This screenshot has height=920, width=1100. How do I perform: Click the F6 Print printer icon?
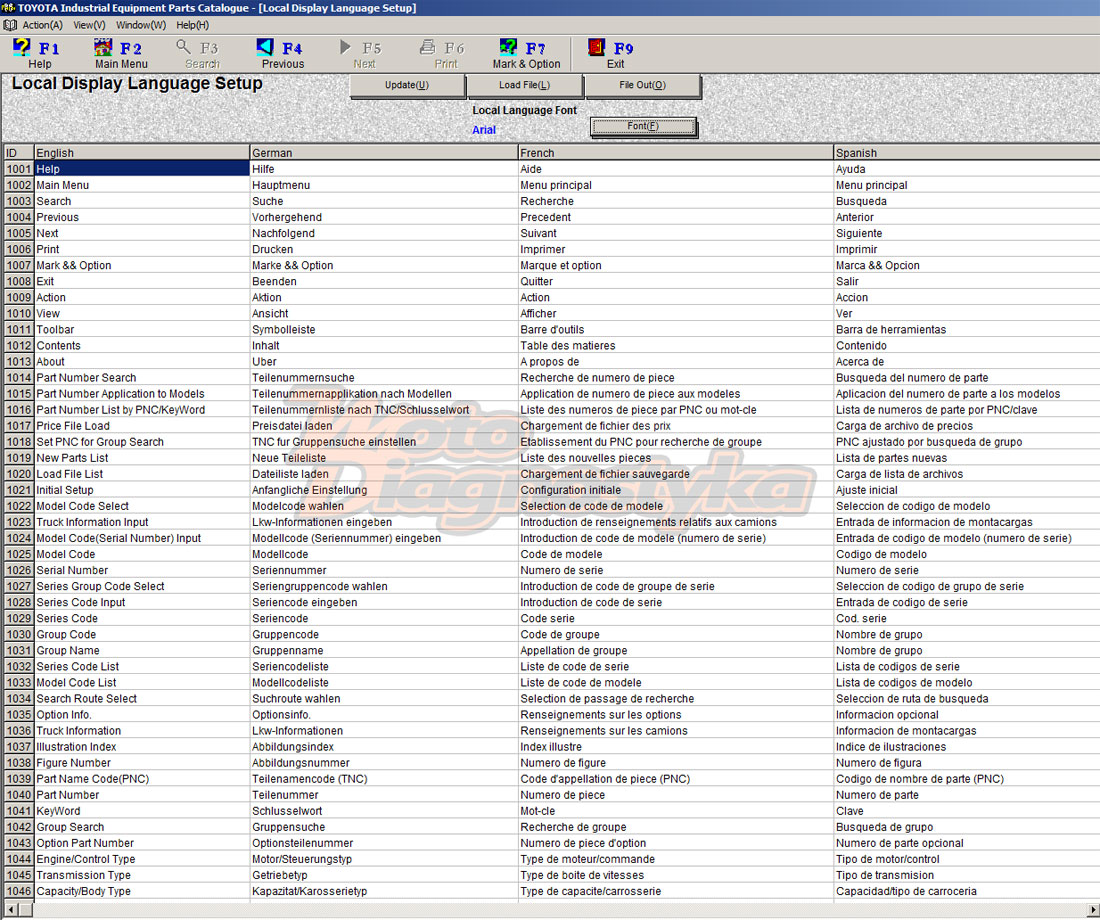click(x=427, y=47)
